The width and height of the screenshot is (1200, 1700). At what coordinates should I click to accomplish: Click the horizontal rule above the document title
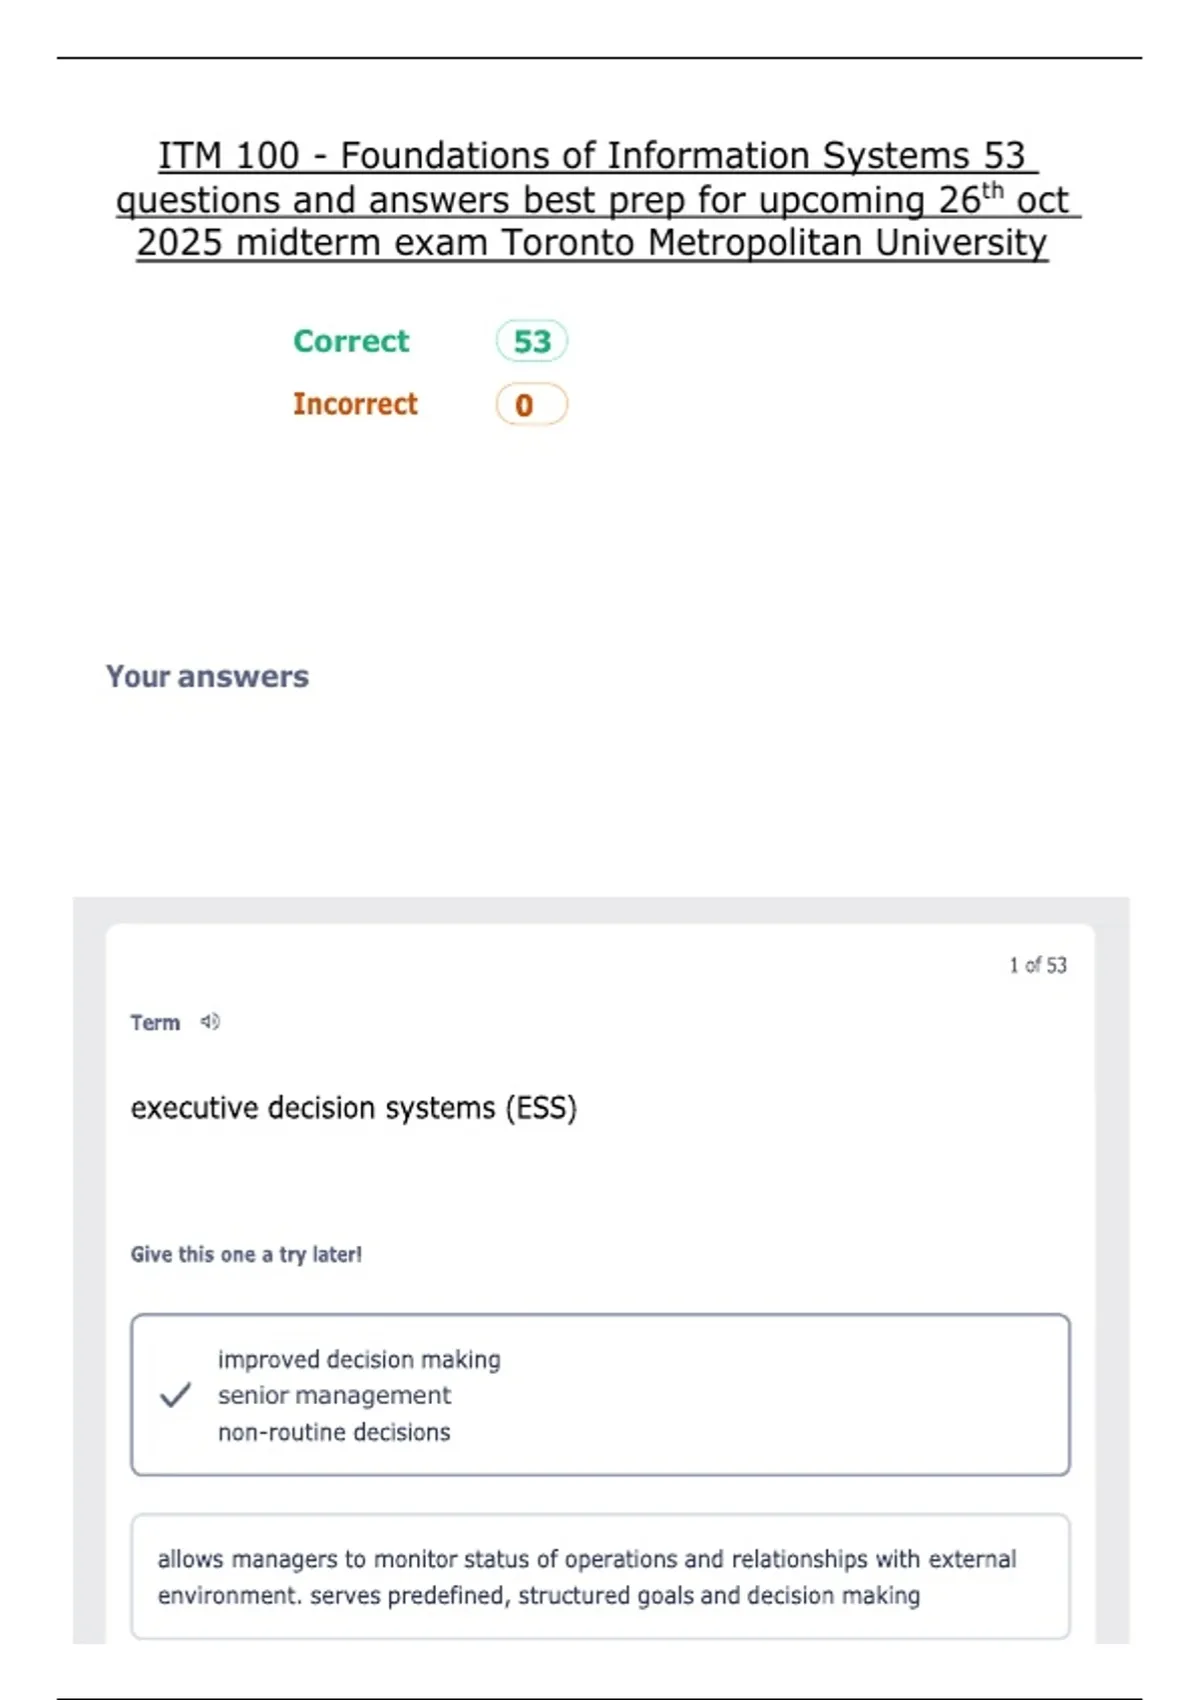[x=599, y=58]
